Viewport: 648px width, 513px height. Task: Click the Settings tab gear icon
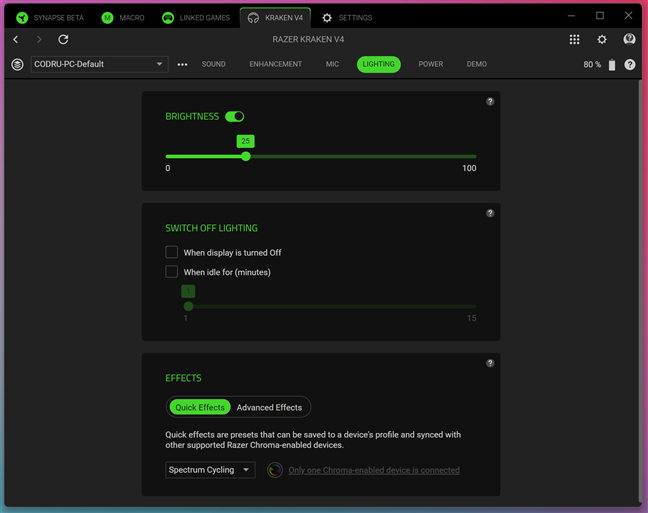coord(327,18)
